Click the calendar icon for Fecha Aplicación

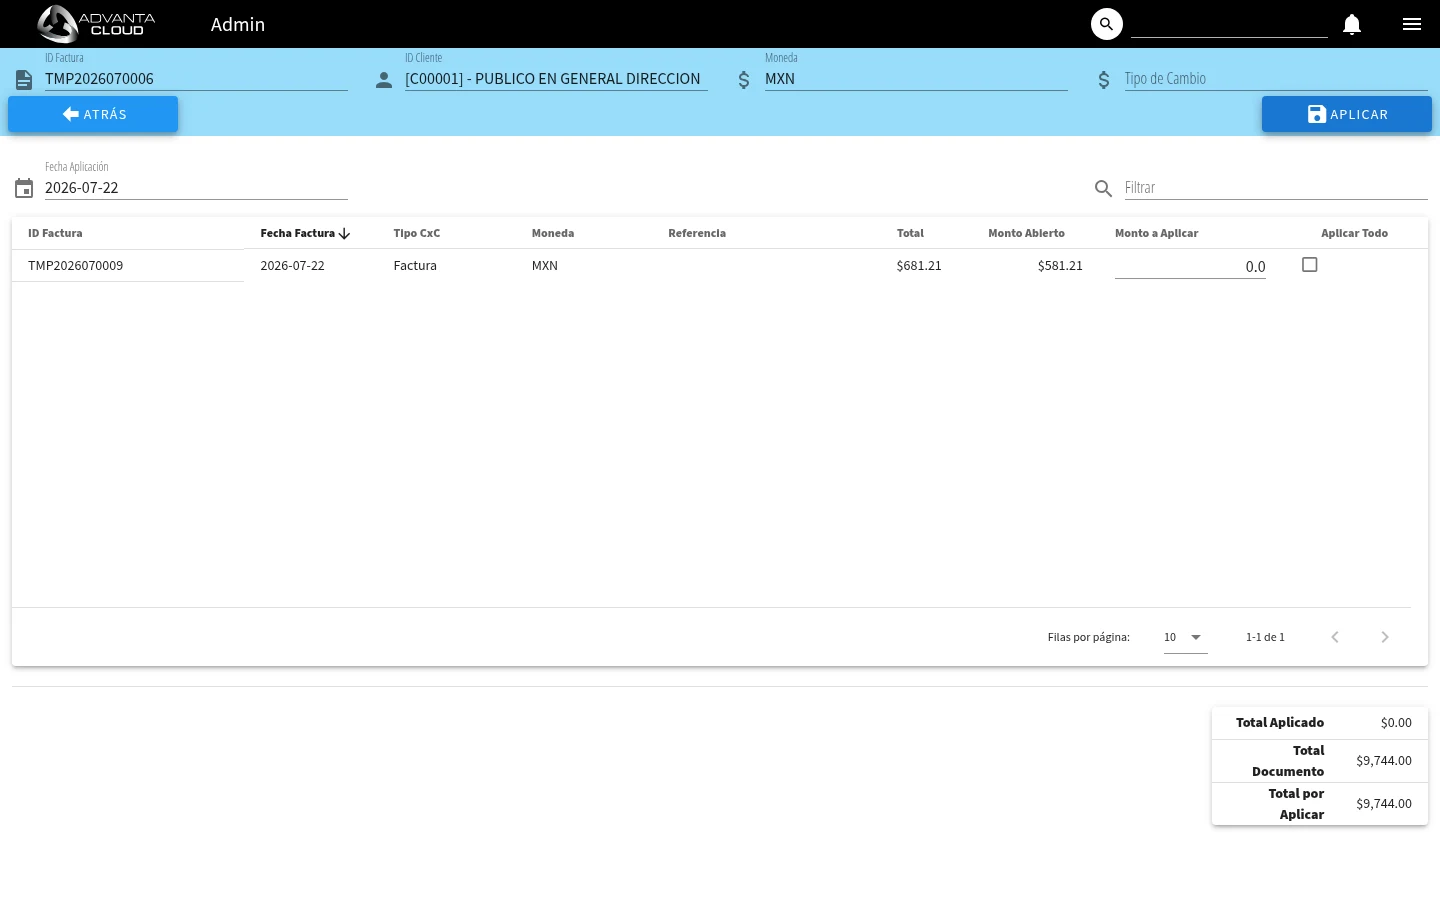pos(24,188)
